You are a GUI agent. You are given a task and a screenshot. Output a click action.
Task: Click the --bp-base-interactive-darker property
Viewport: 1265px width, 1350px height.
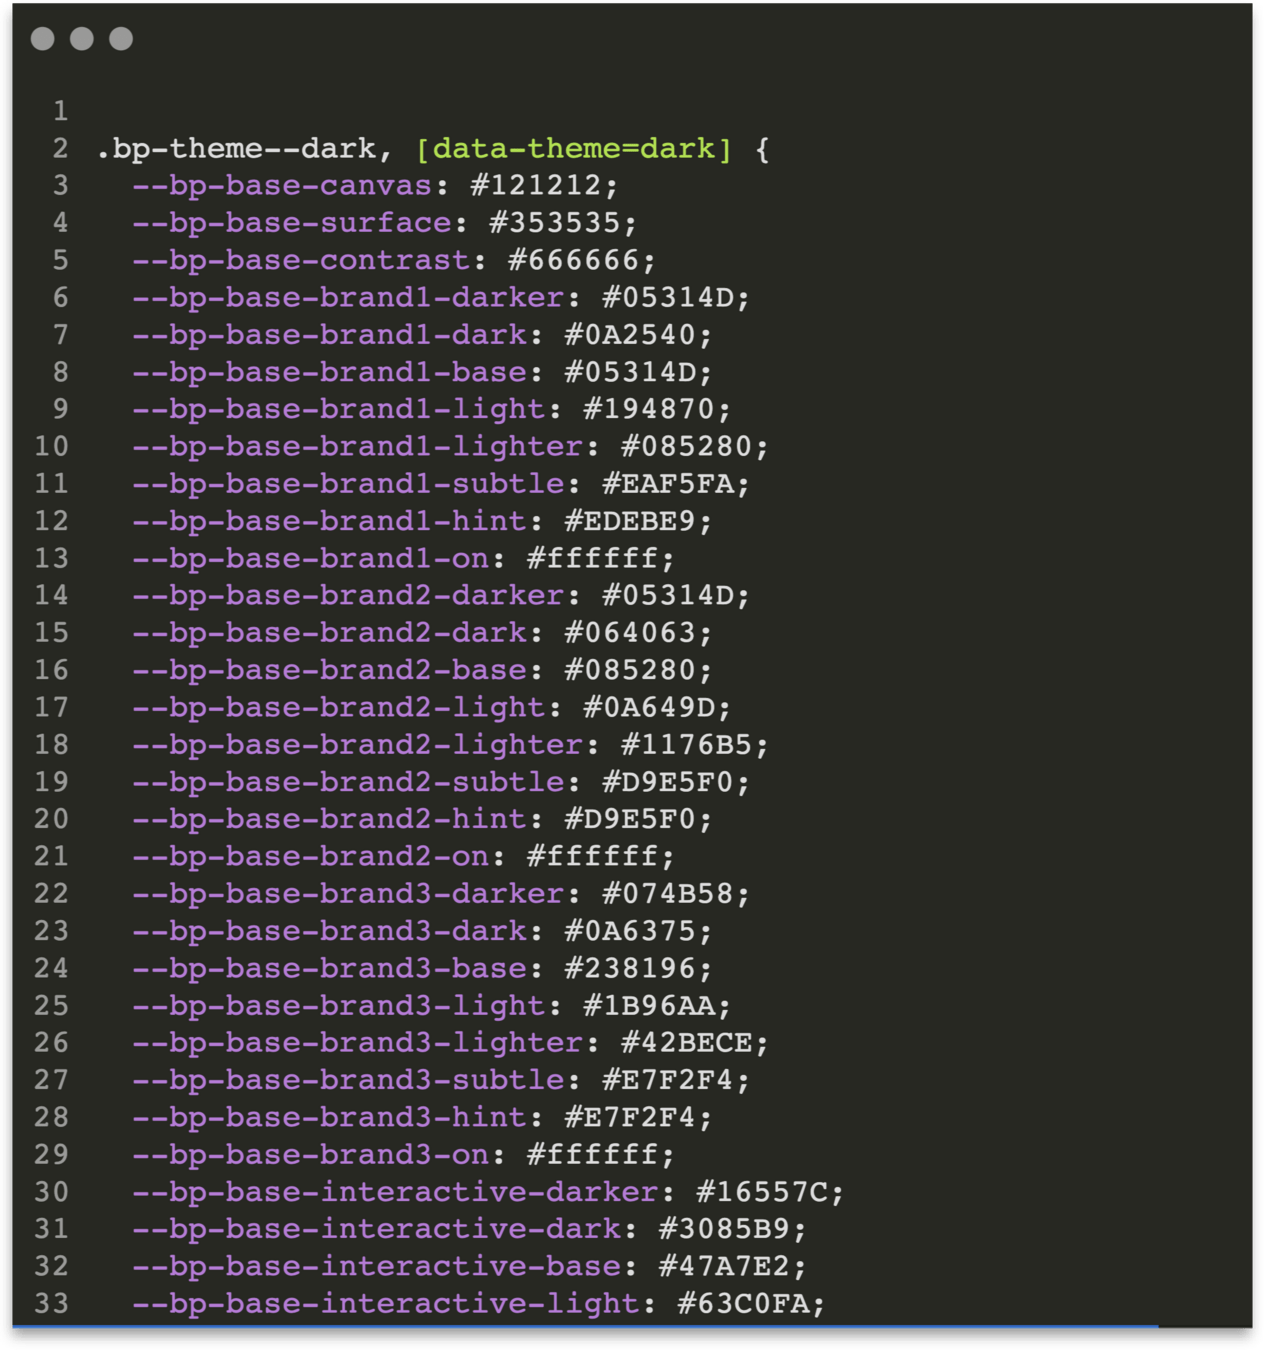click(395, 1192)
